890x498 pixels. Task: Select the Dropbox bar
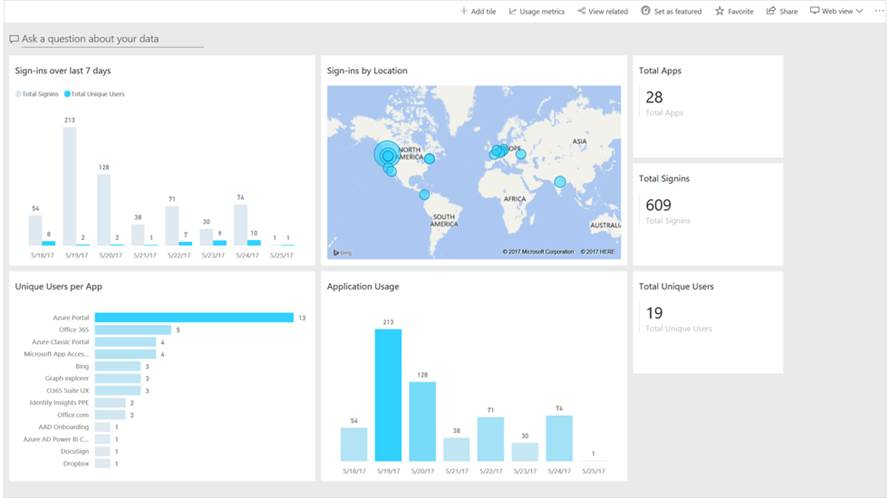click(102, 464)
